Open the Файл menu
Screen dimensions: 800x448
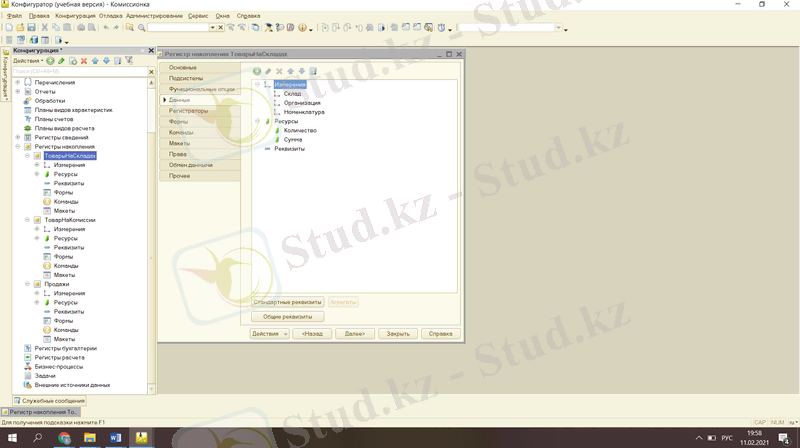[14, 16]
